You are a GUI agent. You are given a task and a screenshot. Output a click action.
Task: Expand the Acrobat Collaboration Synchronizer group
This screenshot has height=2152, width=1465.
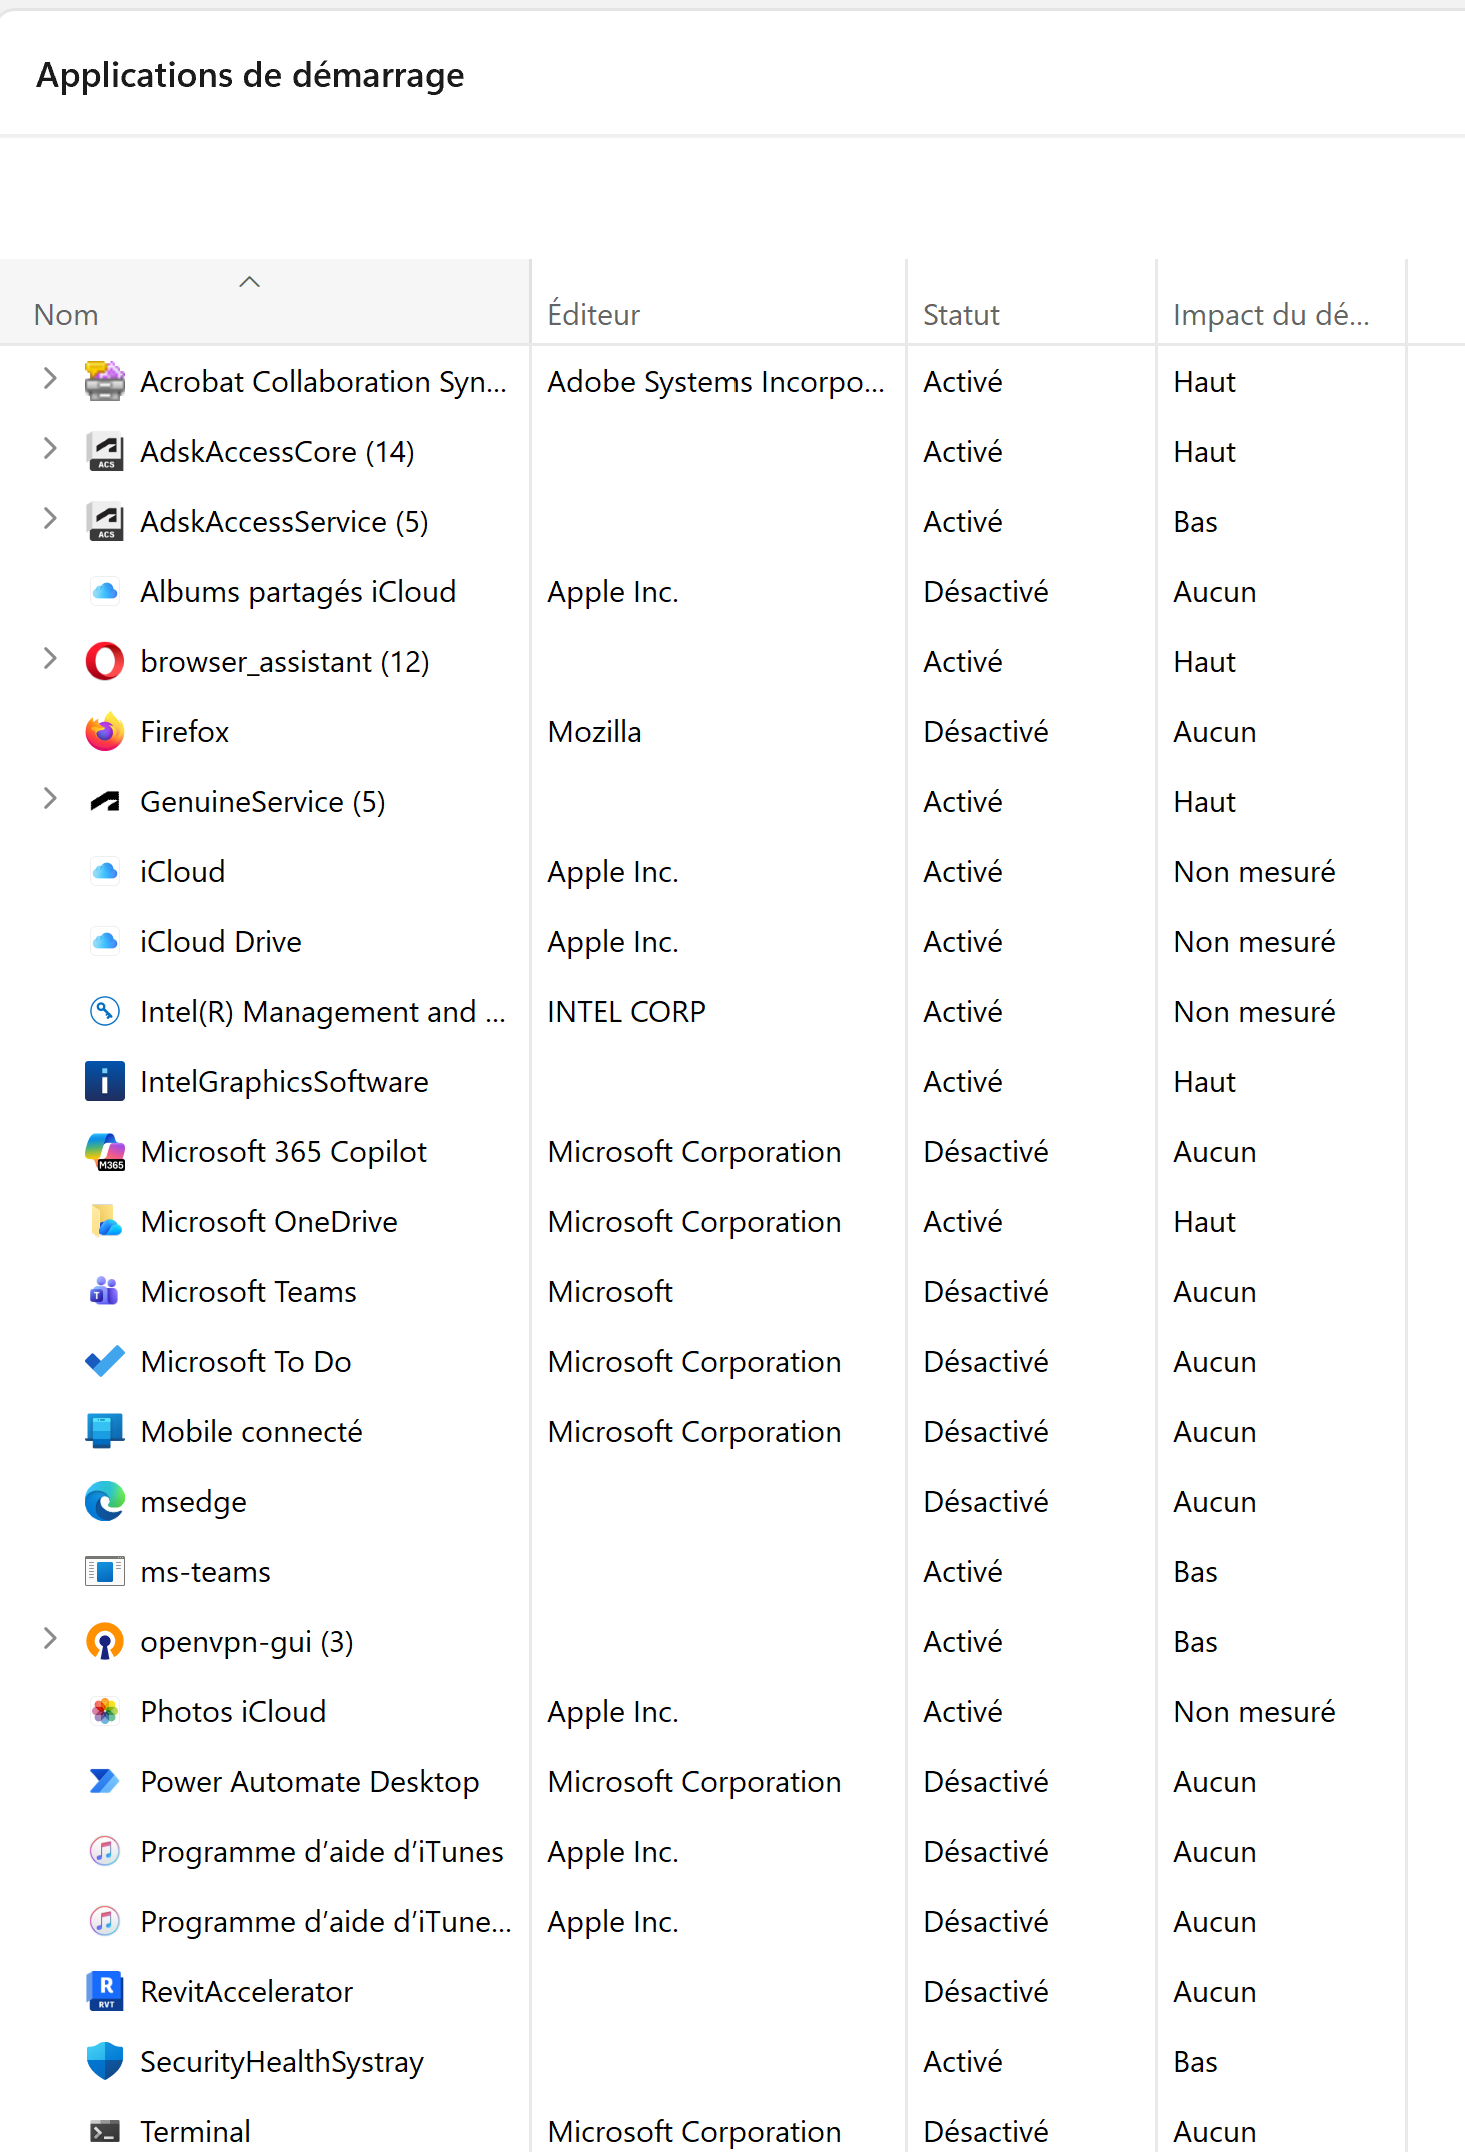click(50, 379)
